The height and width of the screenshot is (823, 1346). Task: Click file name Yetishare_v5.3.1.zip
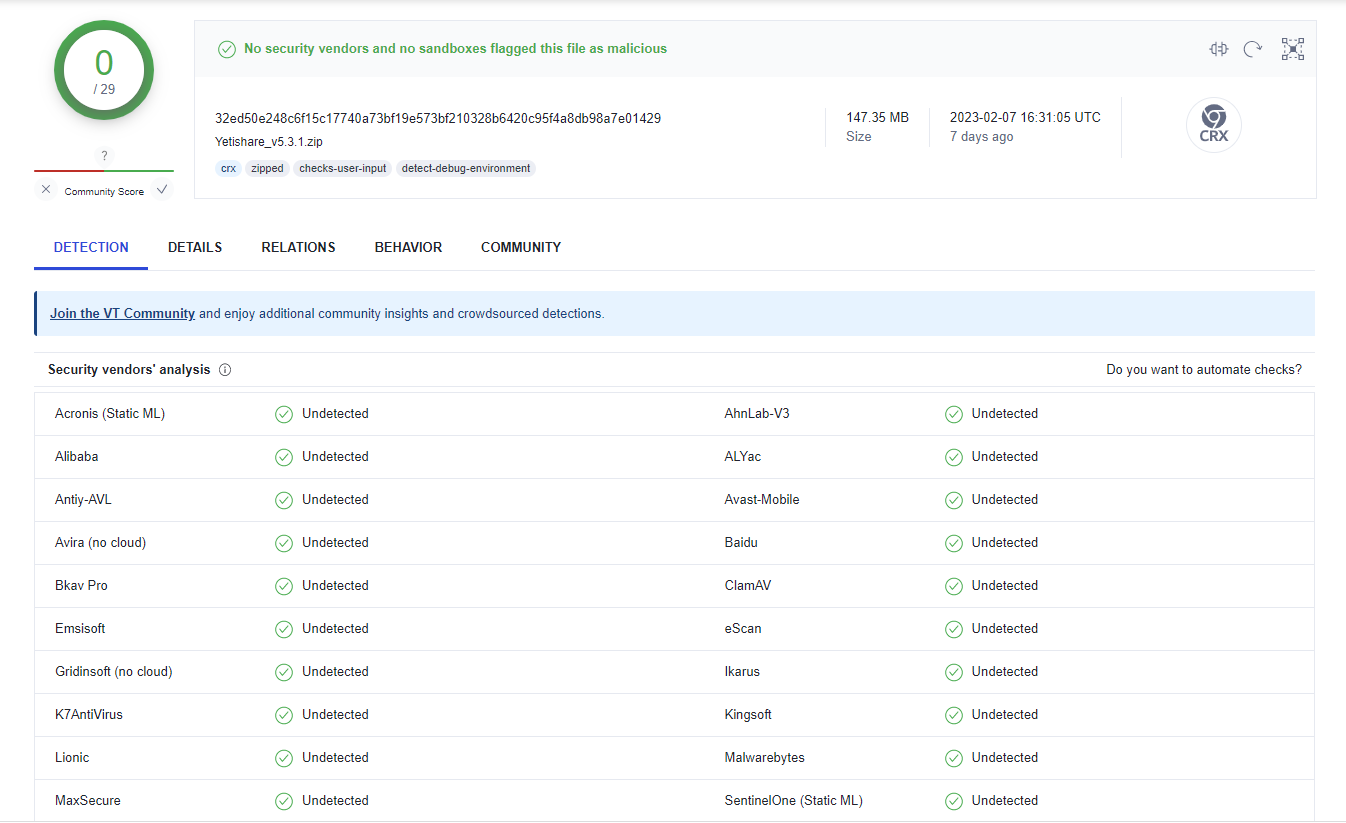point(269,142)
